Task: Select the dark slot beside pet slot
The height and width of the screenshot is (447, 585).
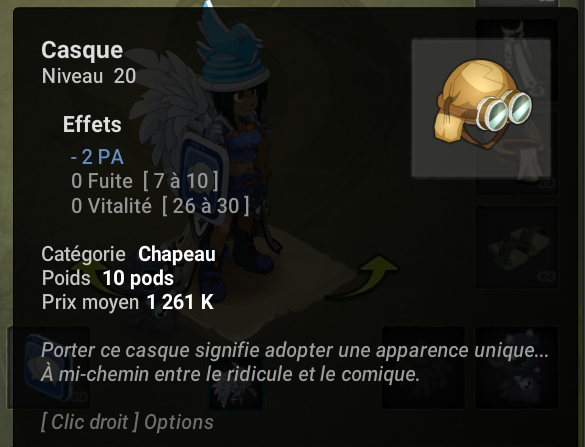Action: [423, 368]
